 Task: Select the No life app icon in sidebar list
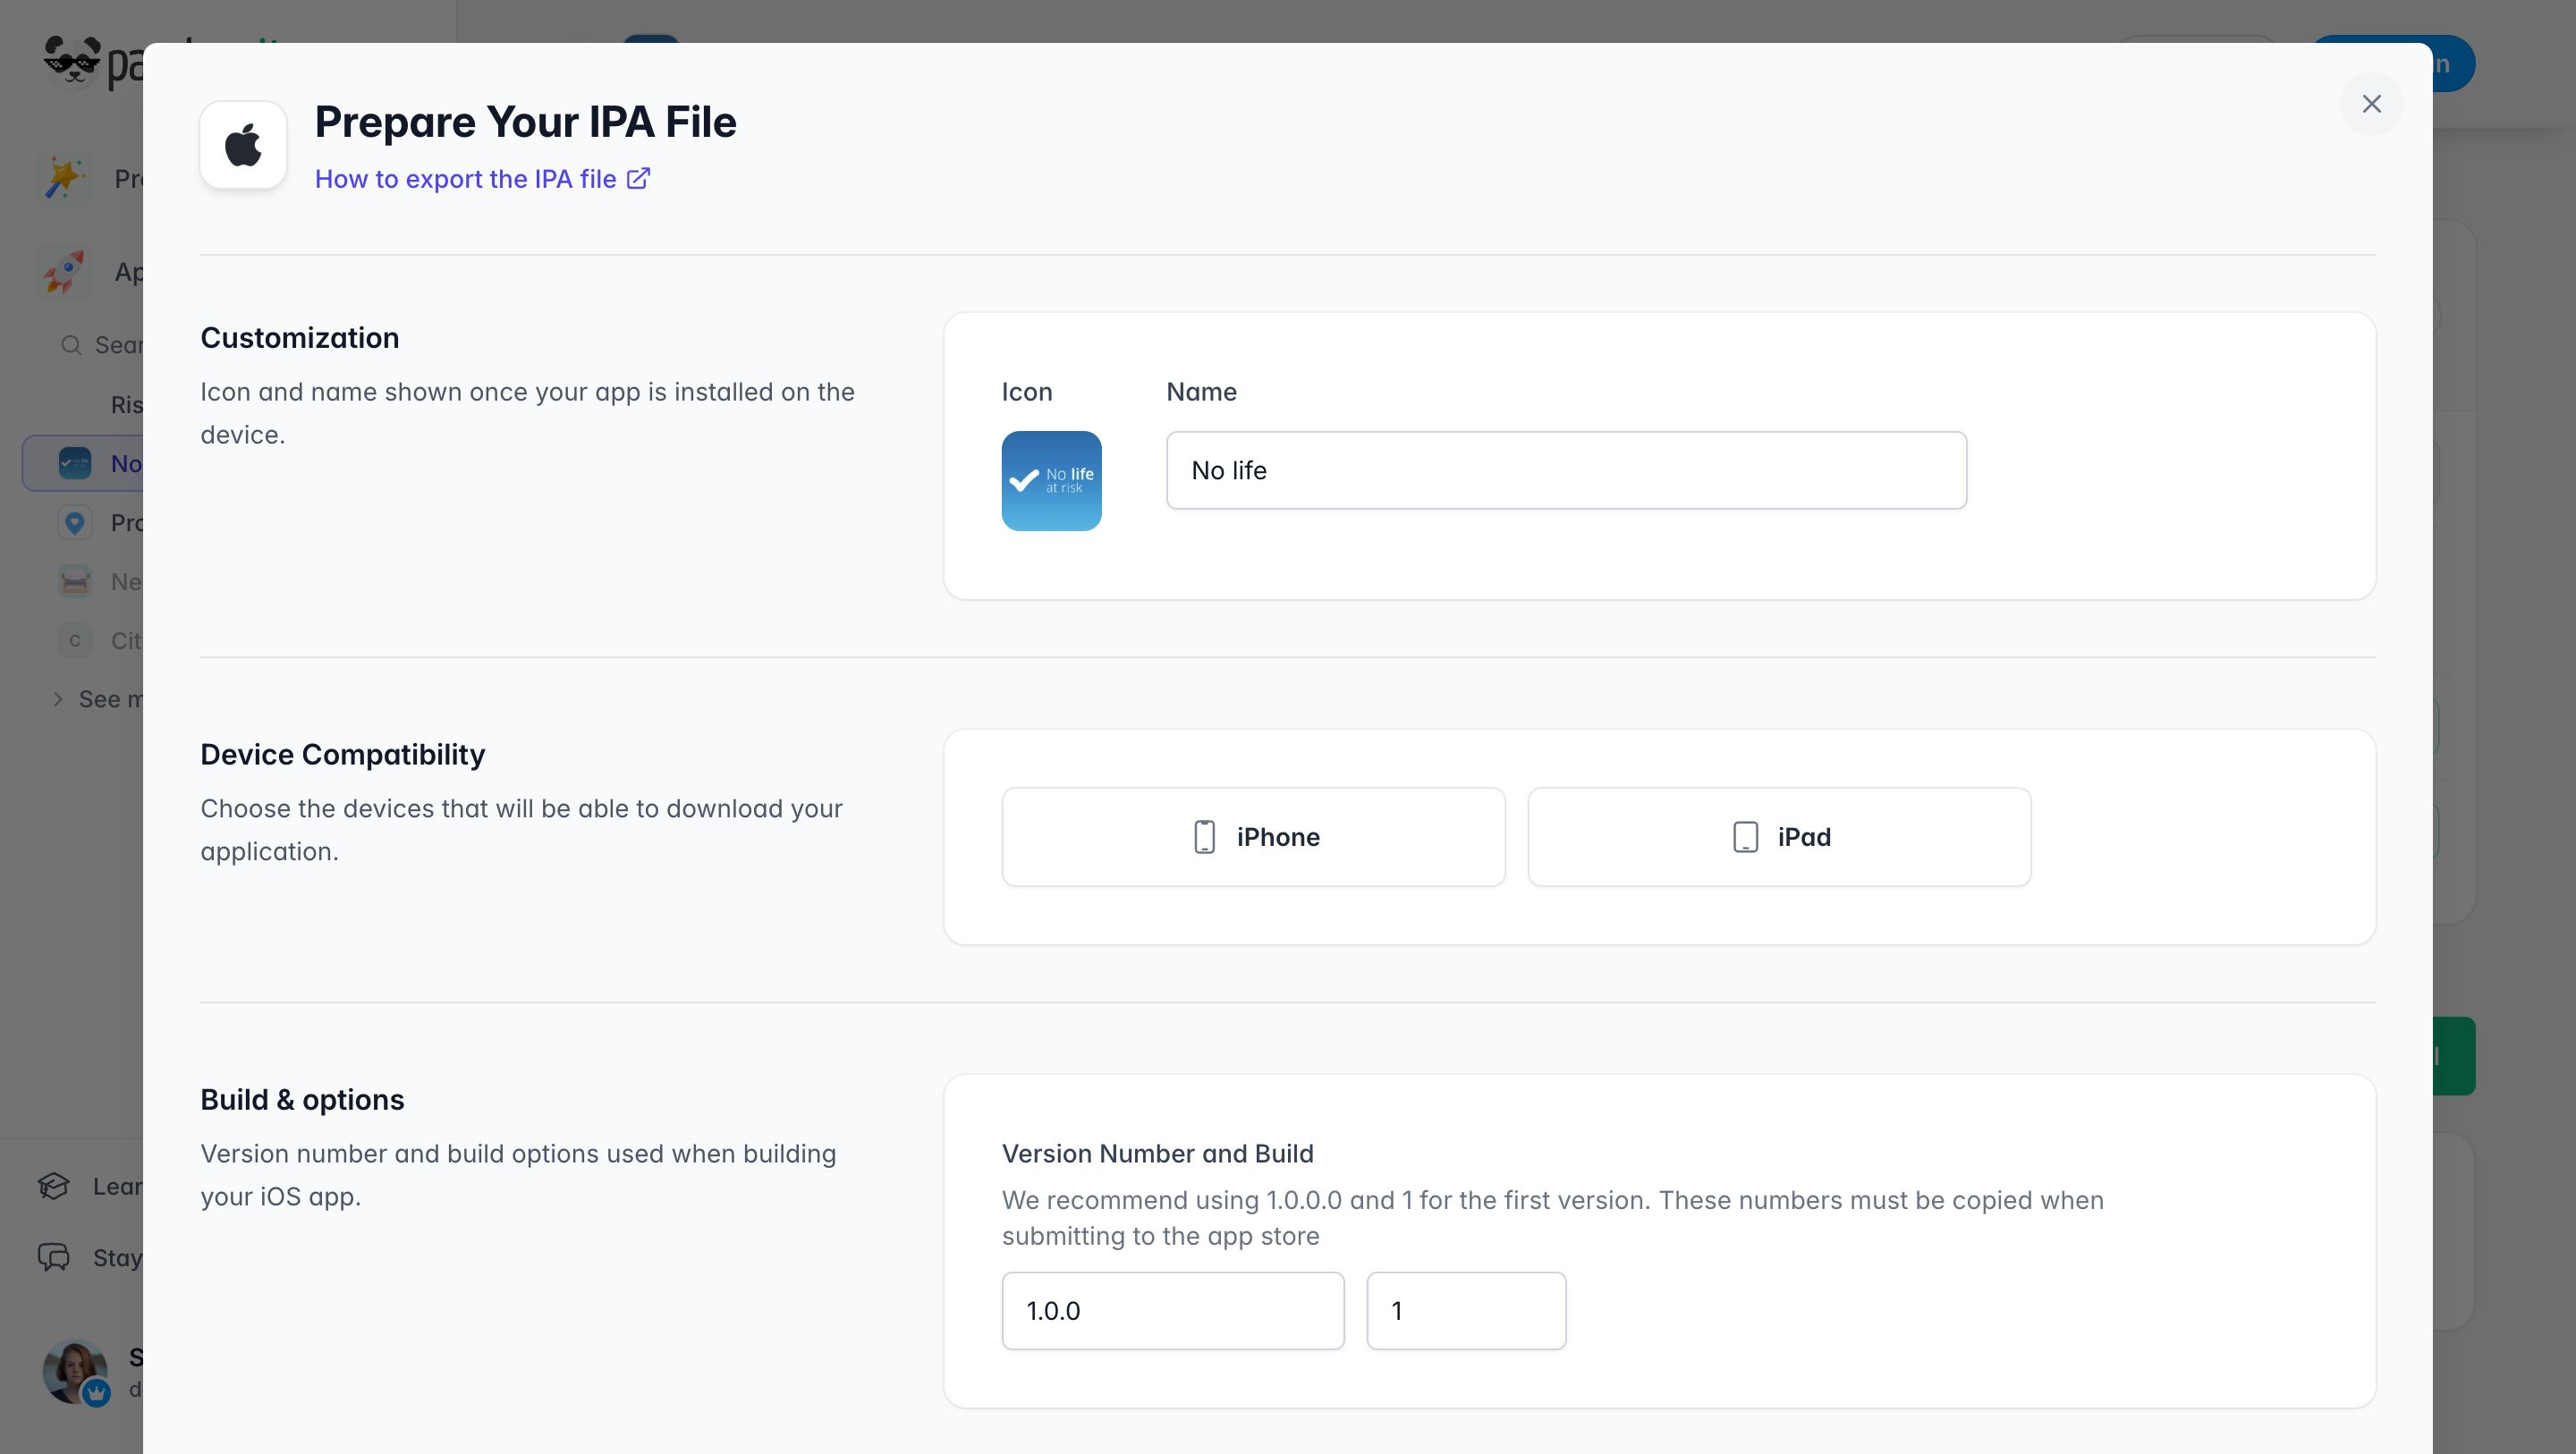(x=75, y=463)
